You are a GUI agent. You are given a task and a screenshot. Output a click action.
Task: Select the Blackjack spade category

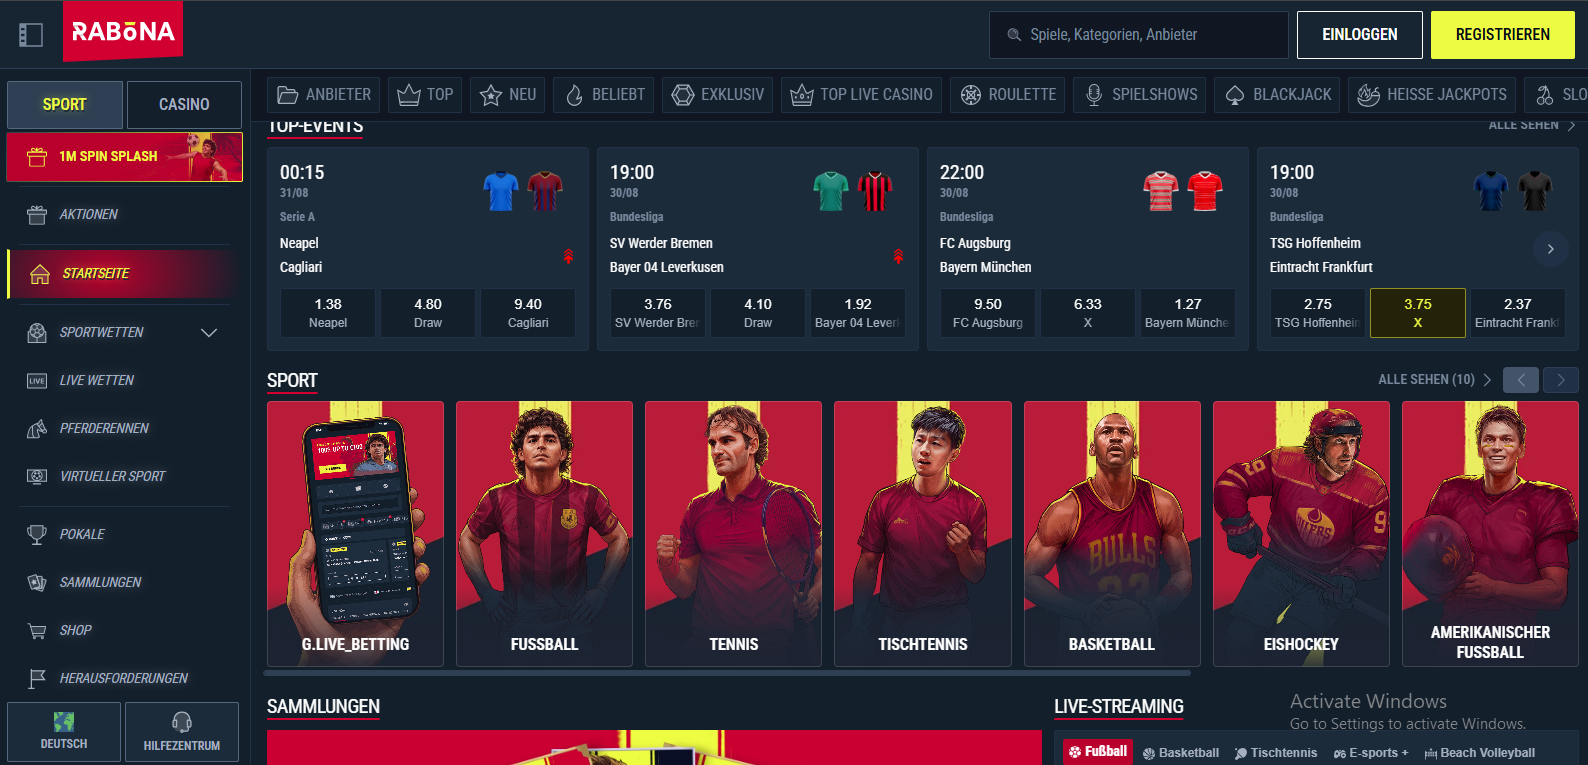pos(1278,95)
